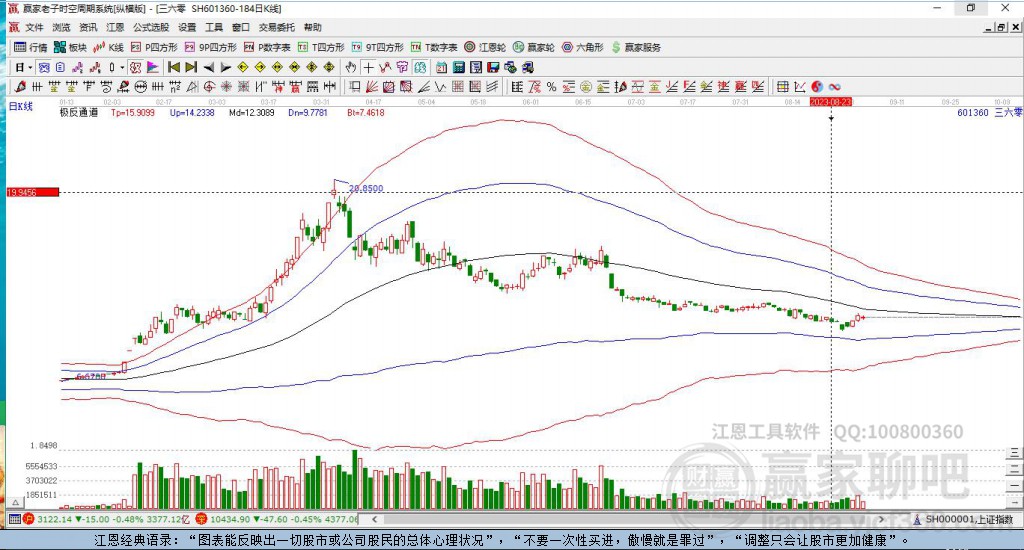Click the 2023-08-23 date marker on timeline
The image size is (1024, 550).
click(x=831, y=102)
